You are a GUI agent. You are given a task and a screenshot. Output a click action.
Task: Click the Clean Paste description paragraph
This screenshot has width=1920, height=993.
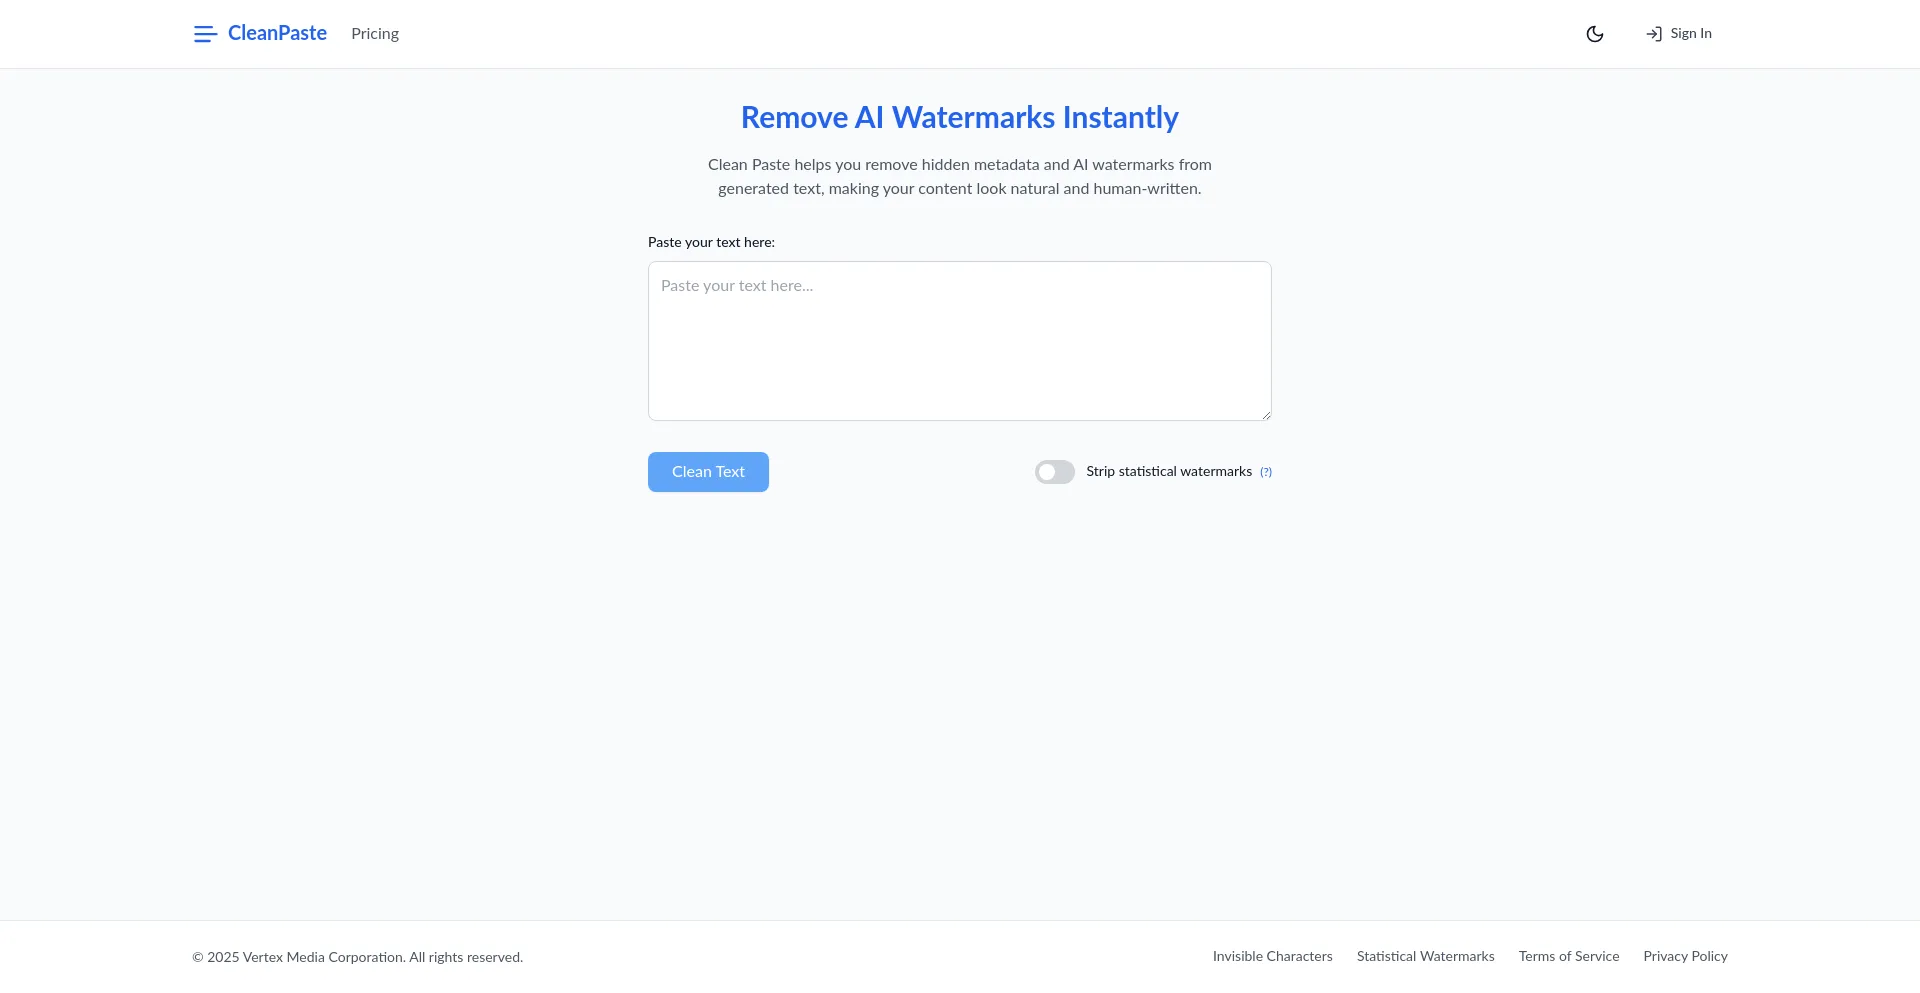pos(959,177)
